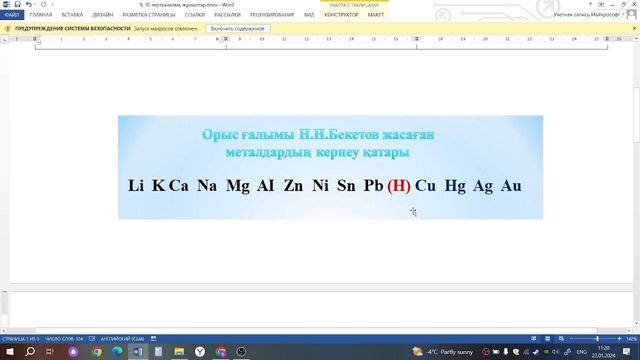Switch to print layout view
This screenshot has width=640, height=360.
(x=547, y=339)
